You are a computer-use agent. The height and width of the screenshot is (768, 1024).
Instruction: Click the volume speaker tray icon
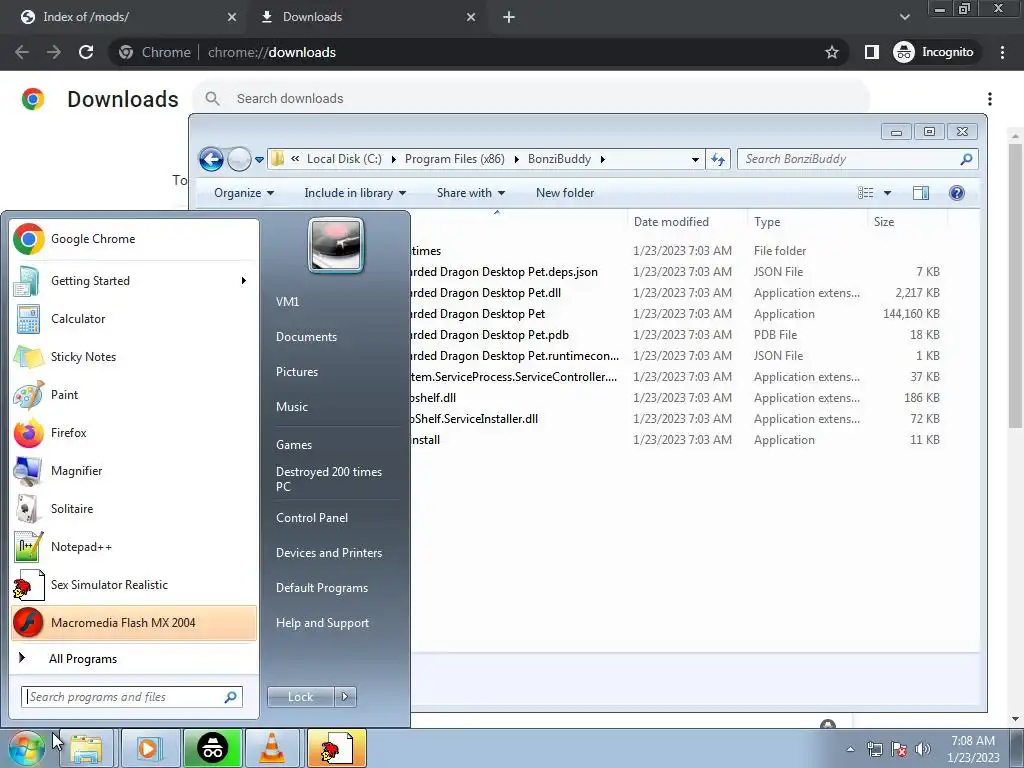click(923, 749)
